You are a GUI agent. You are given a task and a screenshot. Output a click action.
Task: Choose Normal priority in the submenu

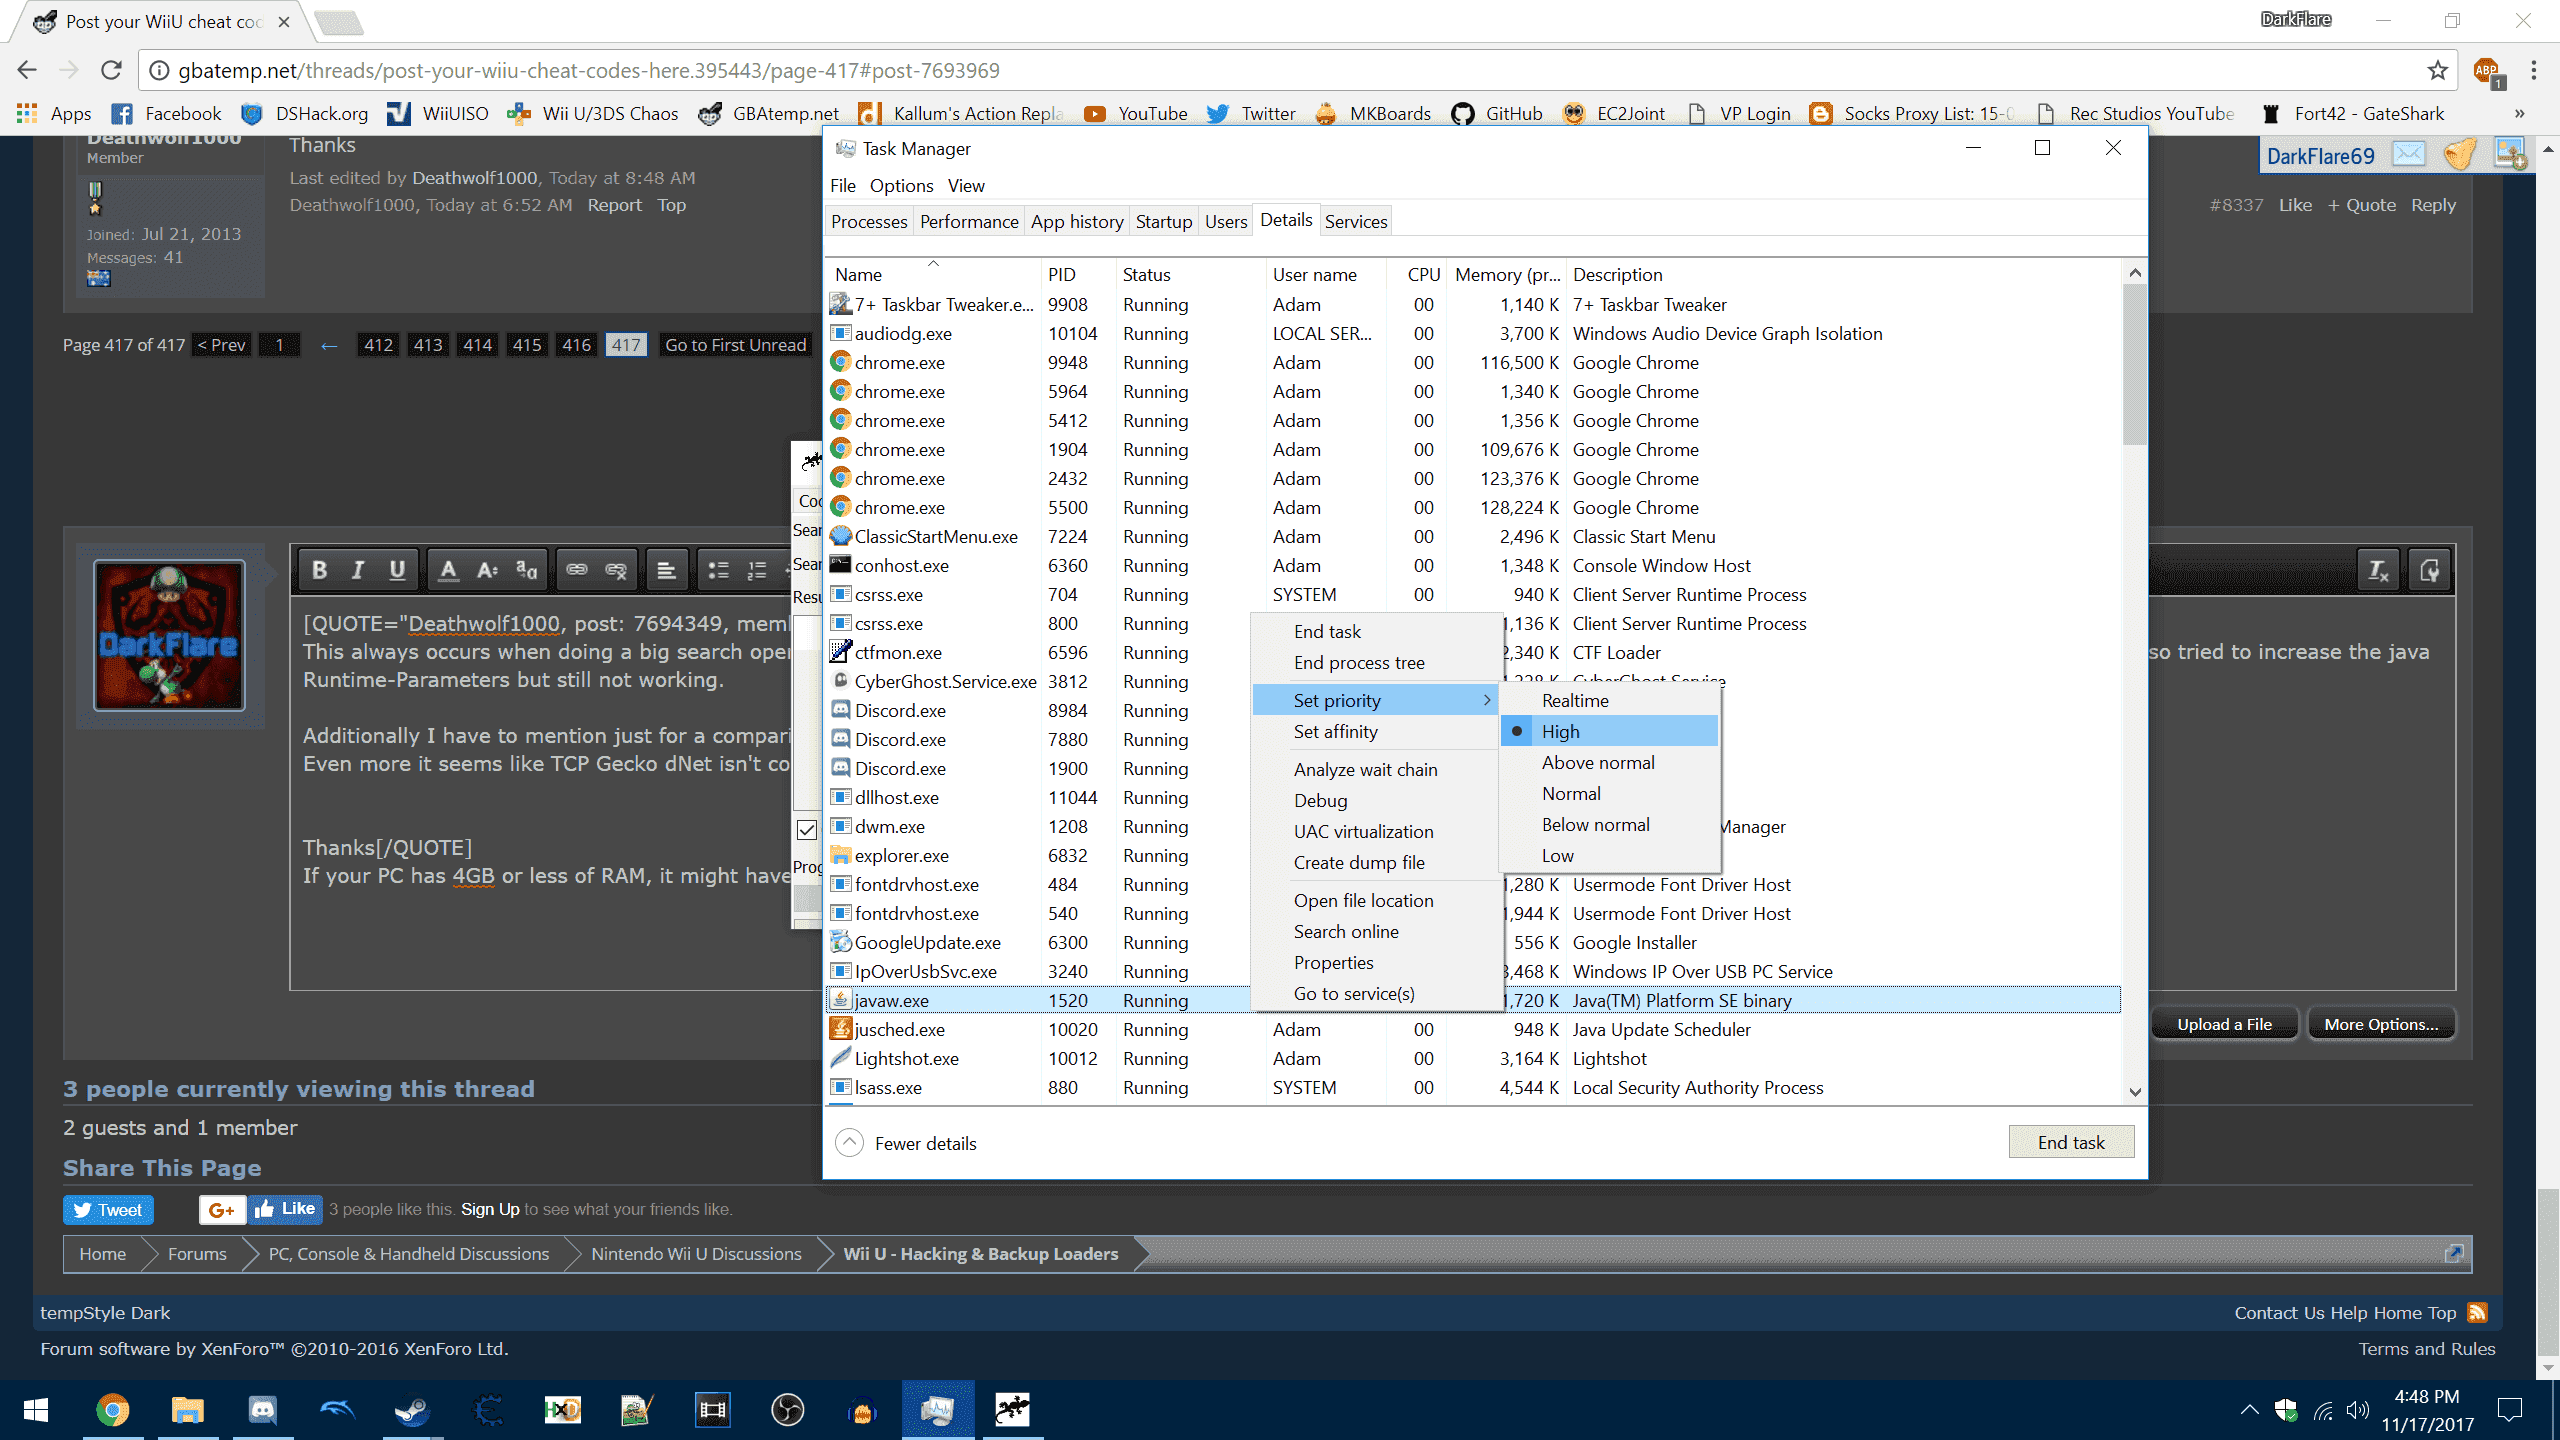[1609, 794]
